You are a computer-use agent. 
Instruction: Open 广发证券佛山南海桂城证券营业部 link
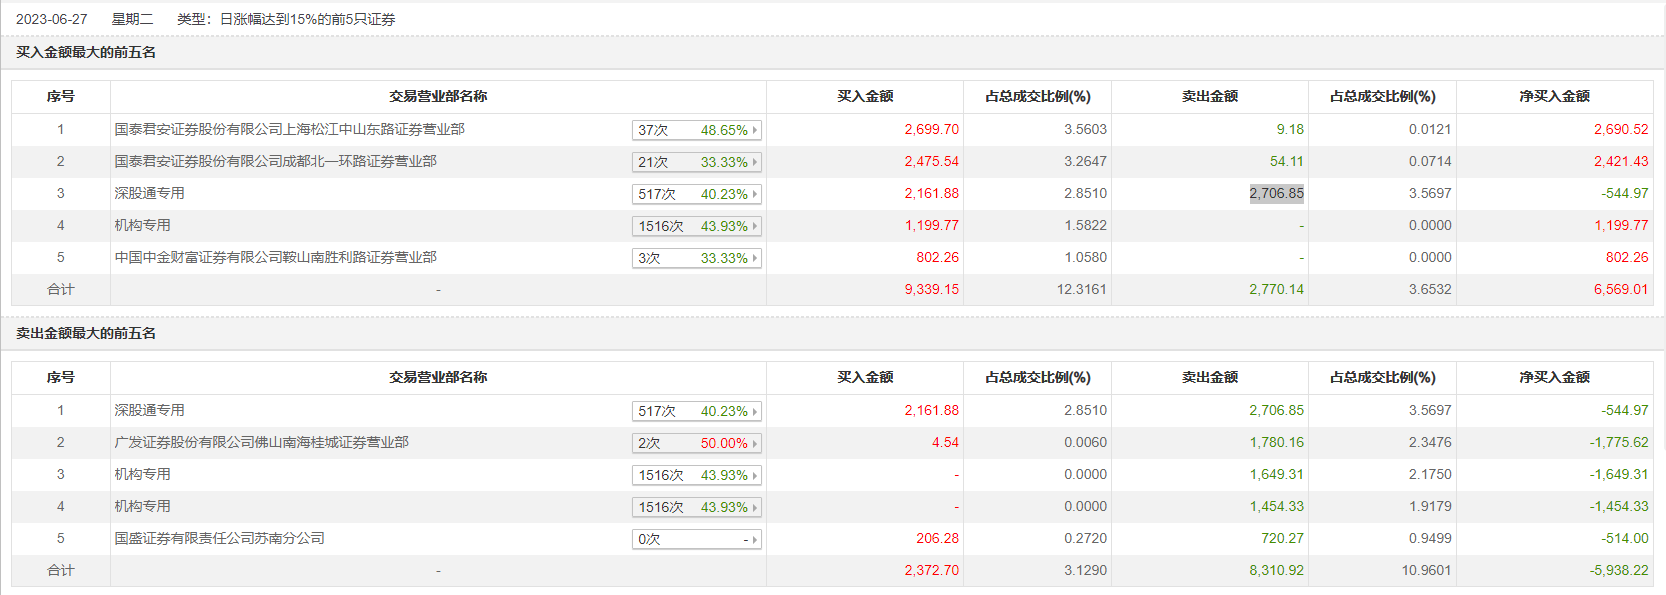(x=261, y=442)
